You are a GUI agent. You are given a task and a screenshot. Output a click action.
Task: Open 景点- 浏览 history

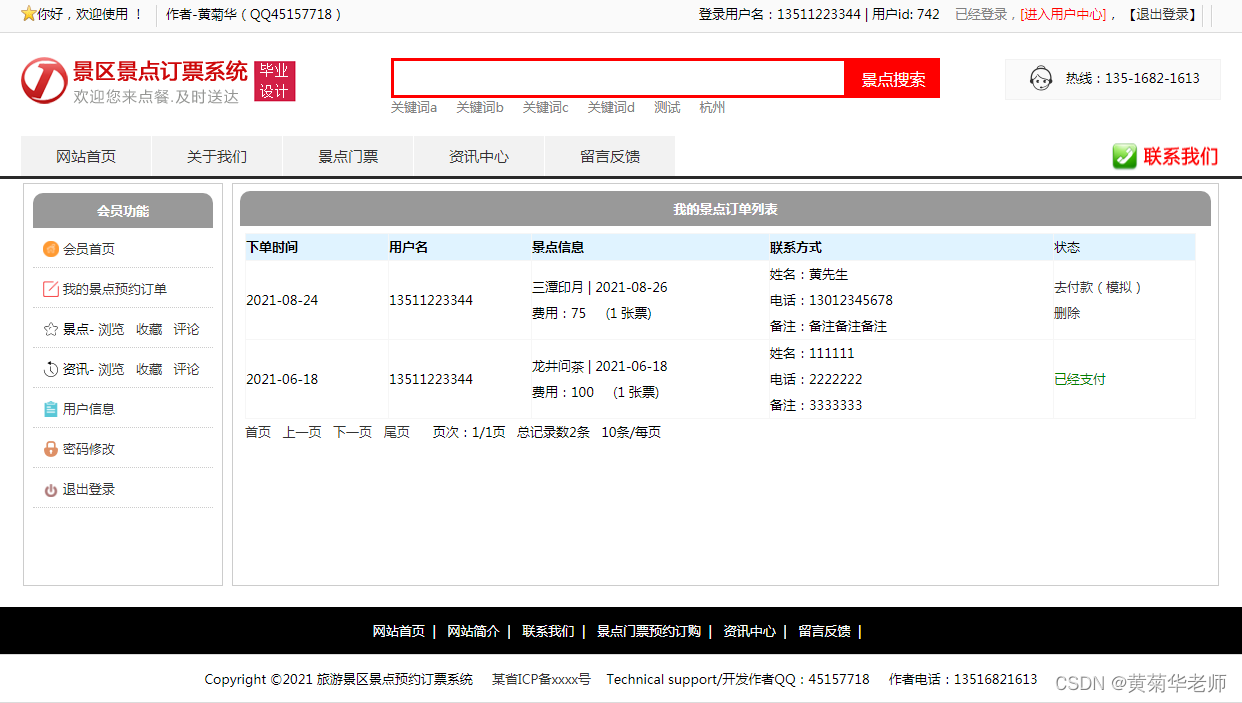(x=94, y=329)
